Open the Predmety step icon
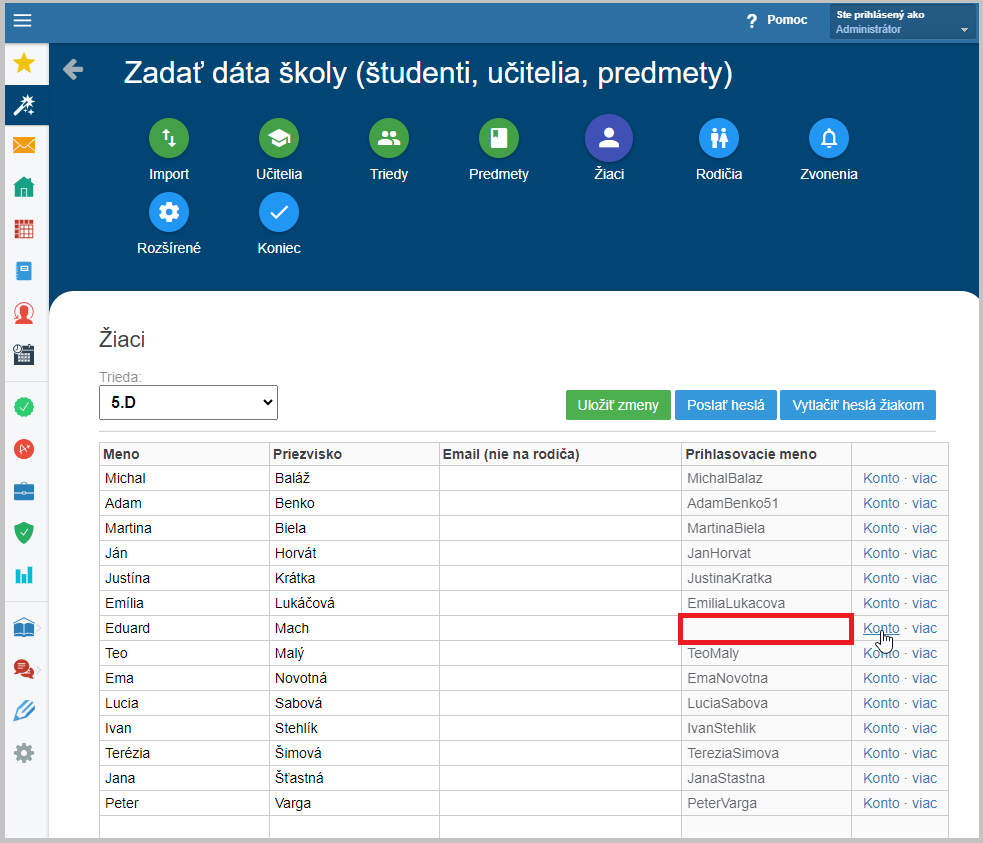The height and width of the screenshot is (843, 983). coord(499,138)
